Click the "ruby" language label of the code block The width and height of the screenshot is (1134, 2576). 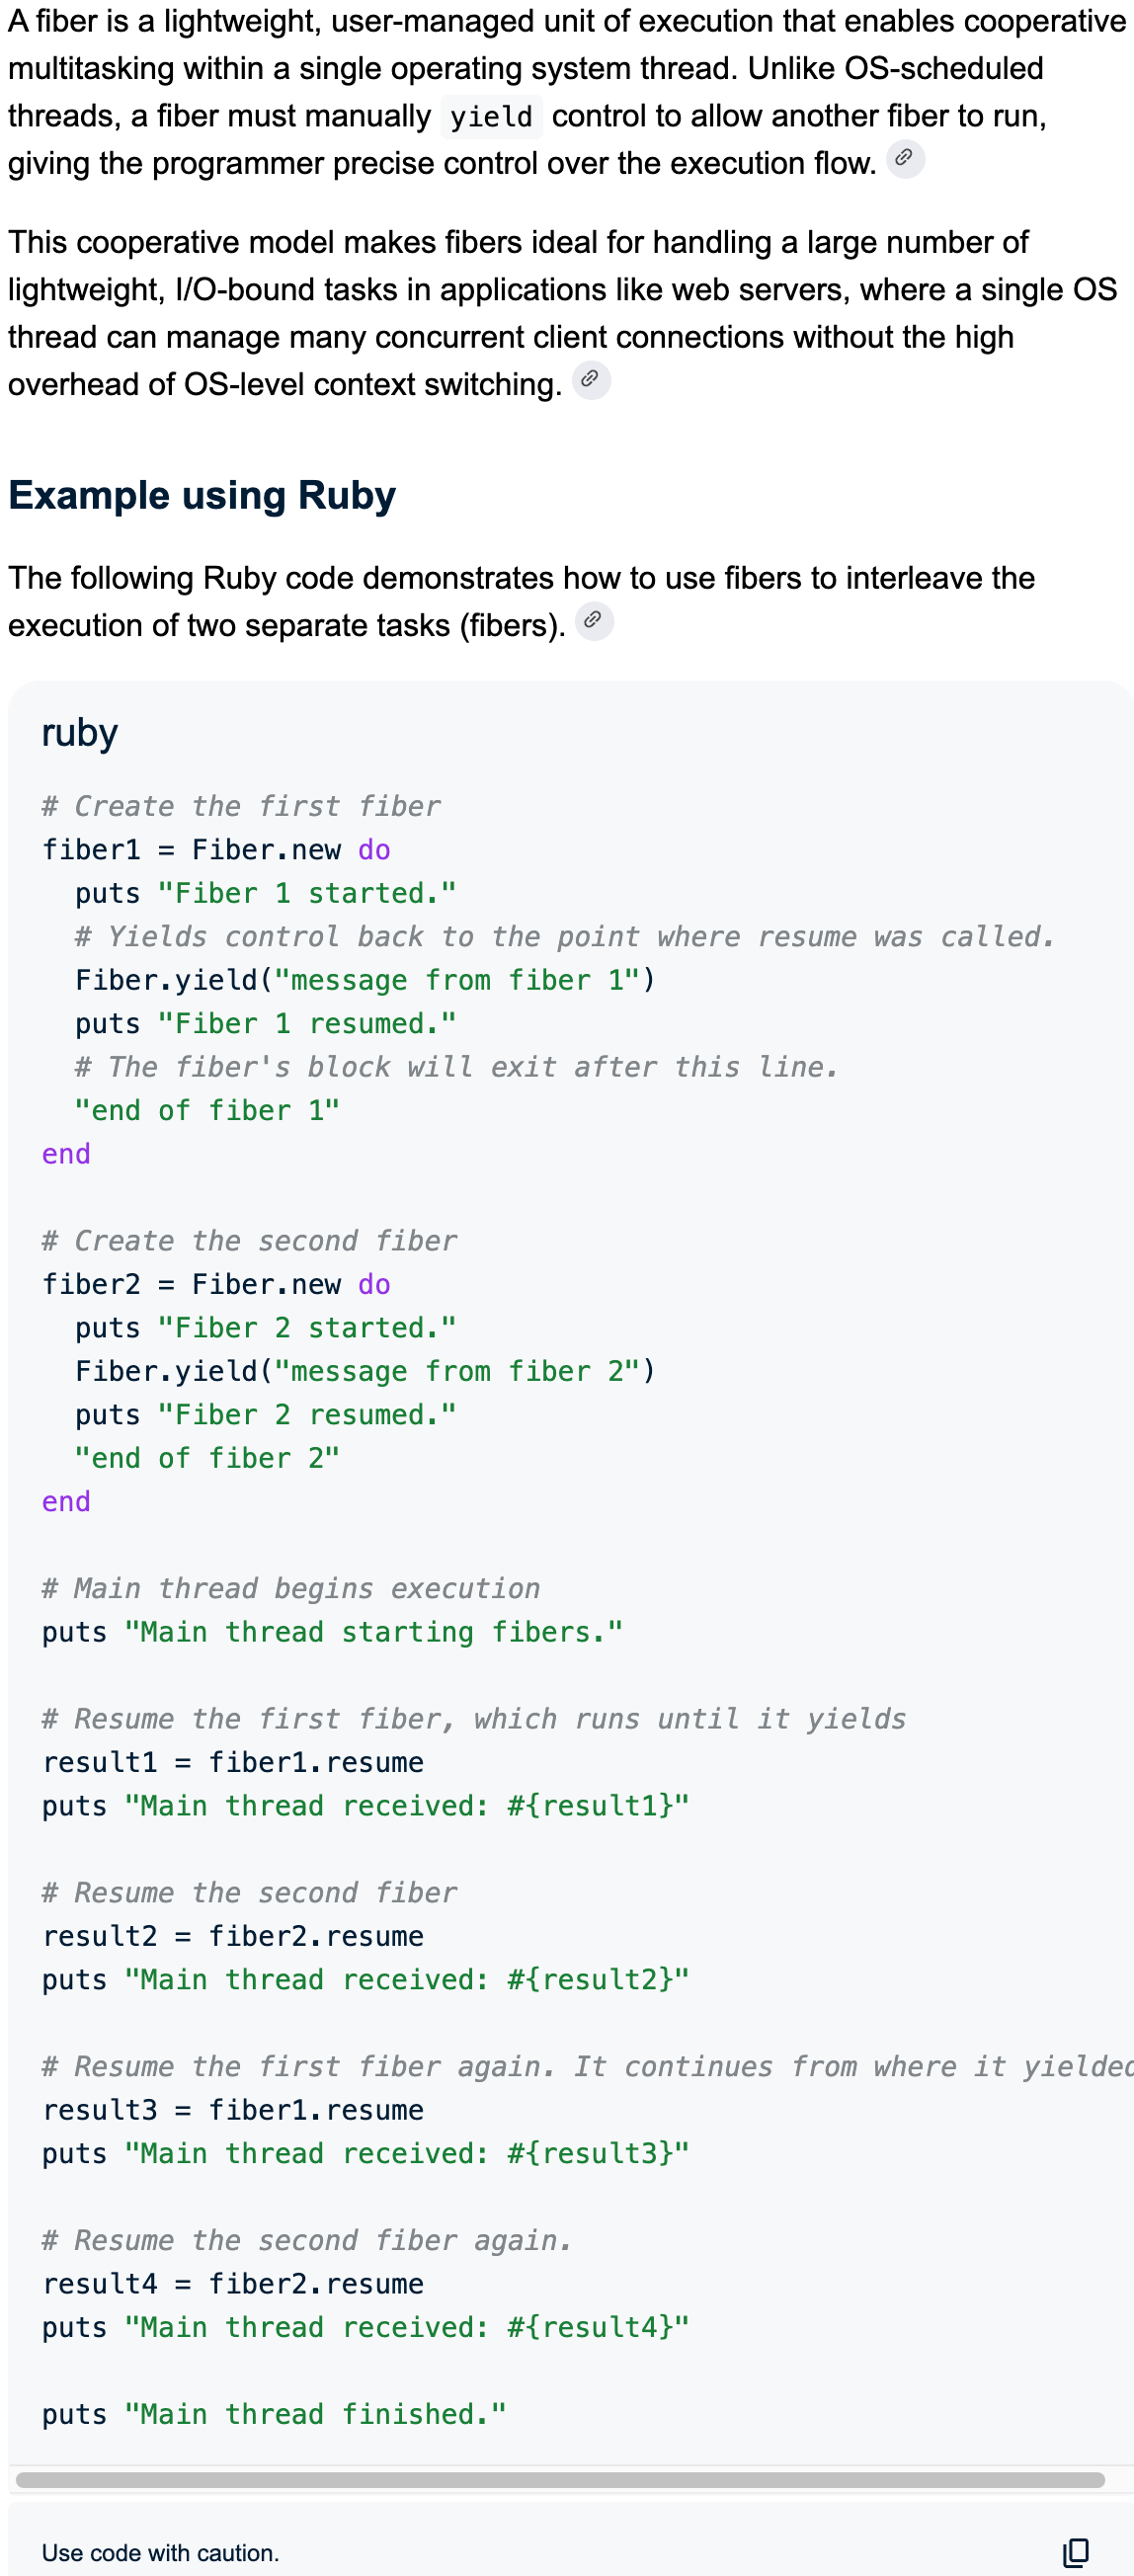(x=80, y=733)
